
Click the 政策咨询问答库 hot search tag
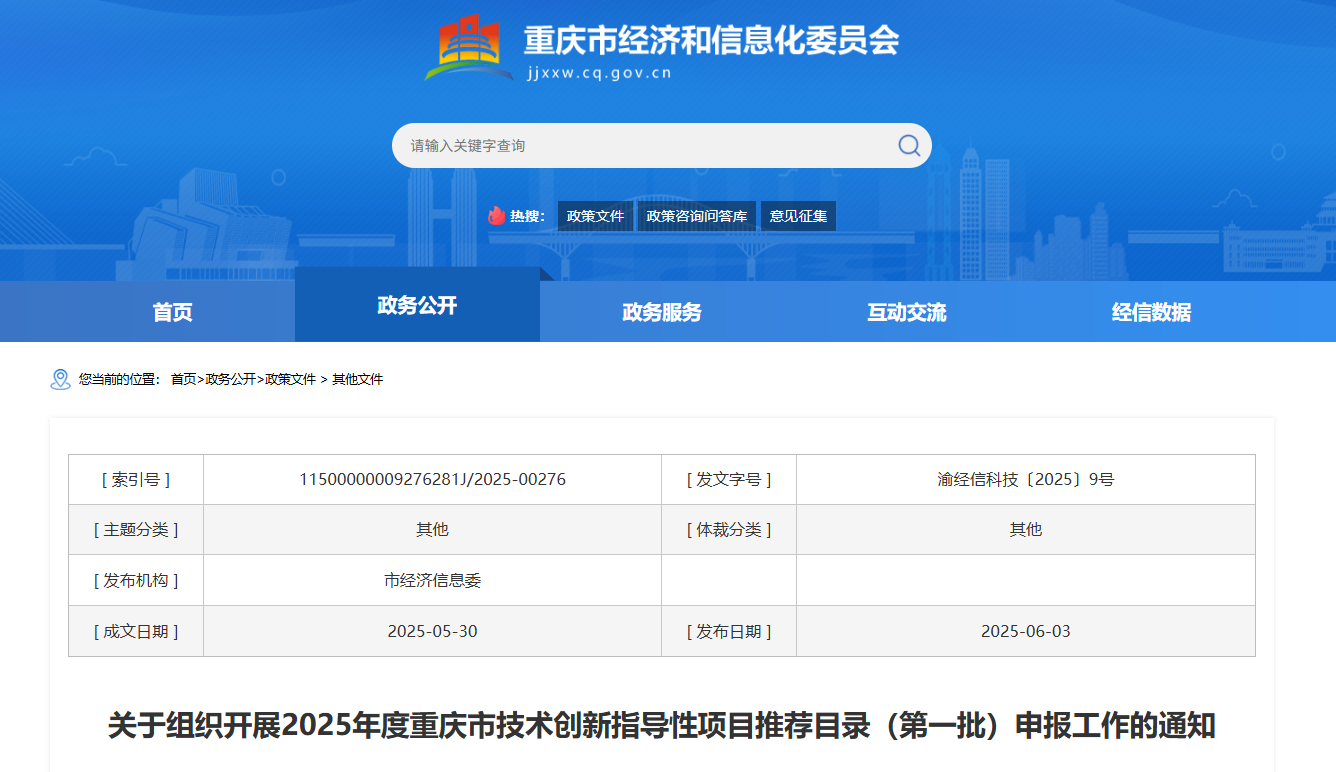coord(697,216)
